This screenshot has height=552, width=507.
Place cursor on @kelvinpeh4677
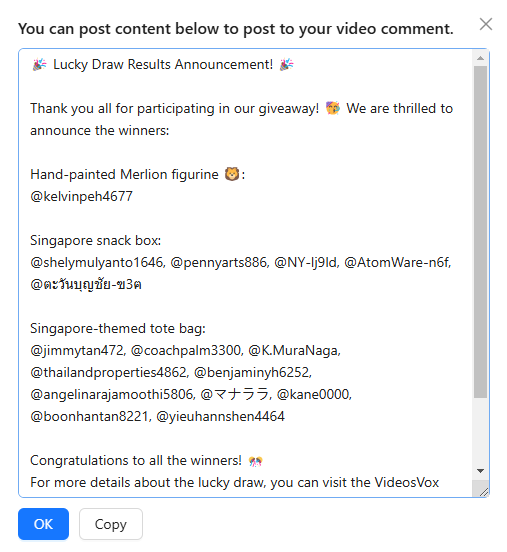[81, 196]
